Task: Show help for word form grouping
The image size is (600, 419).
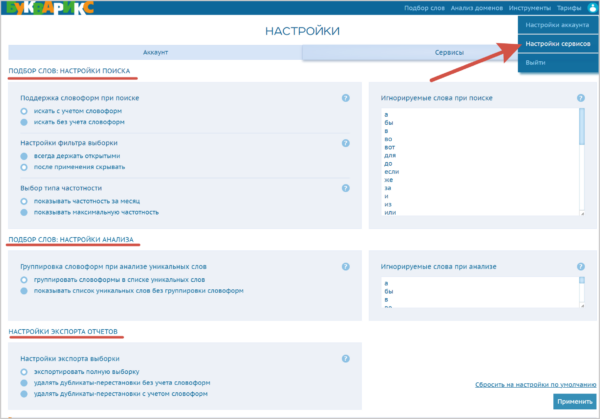Action: [x=346, y=267]
